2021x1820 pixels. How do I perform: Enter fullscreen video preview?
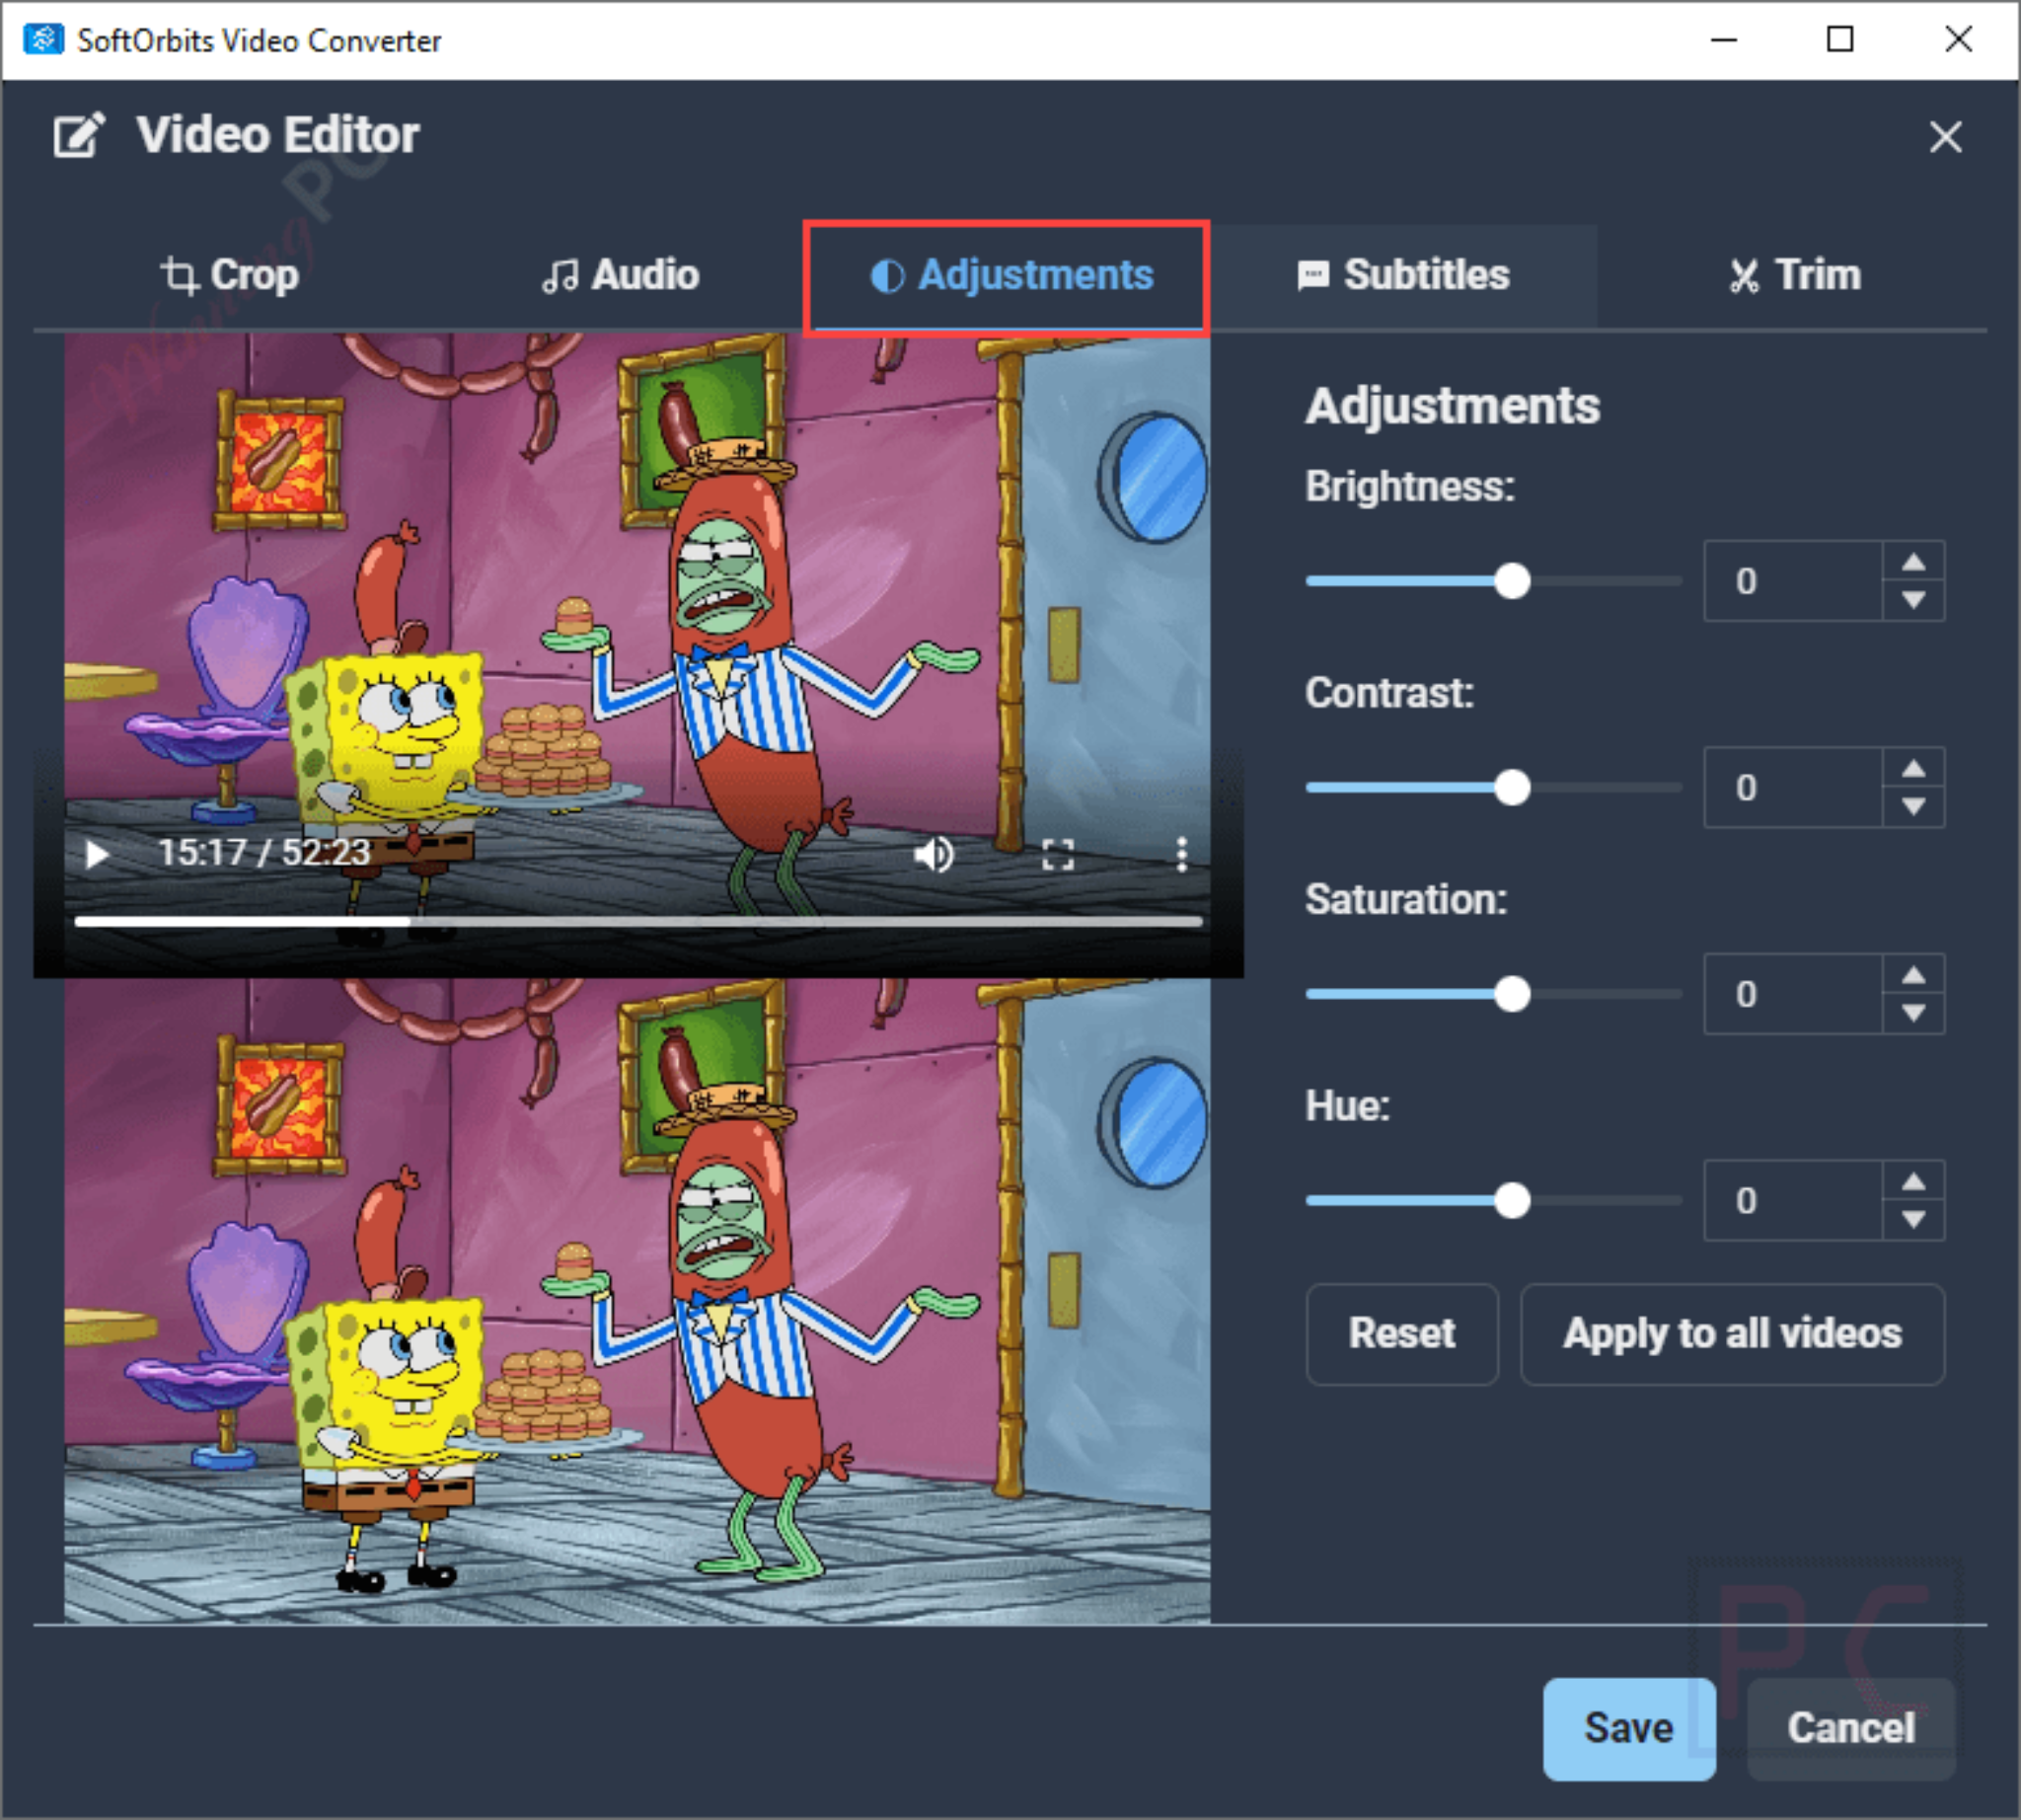click(x=1058, y=855)
